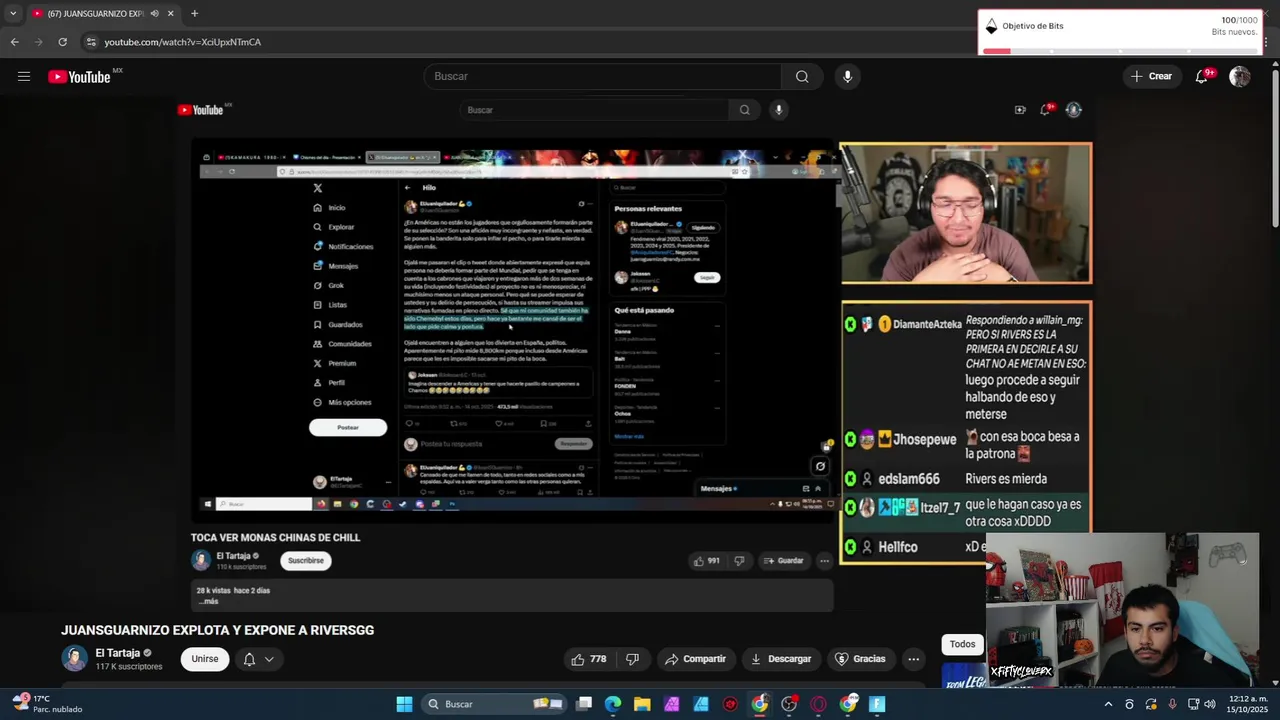The image size is (1280, 720).
Task: Dislike the video with the thumbs-down button
Action: [632, 659]
